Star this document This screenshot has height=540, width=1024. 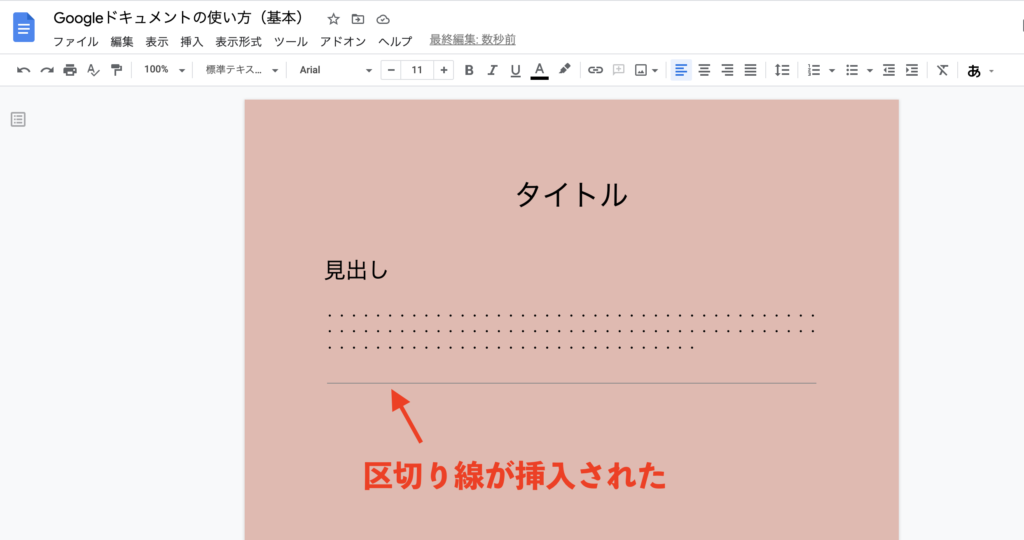pos(334,19)
